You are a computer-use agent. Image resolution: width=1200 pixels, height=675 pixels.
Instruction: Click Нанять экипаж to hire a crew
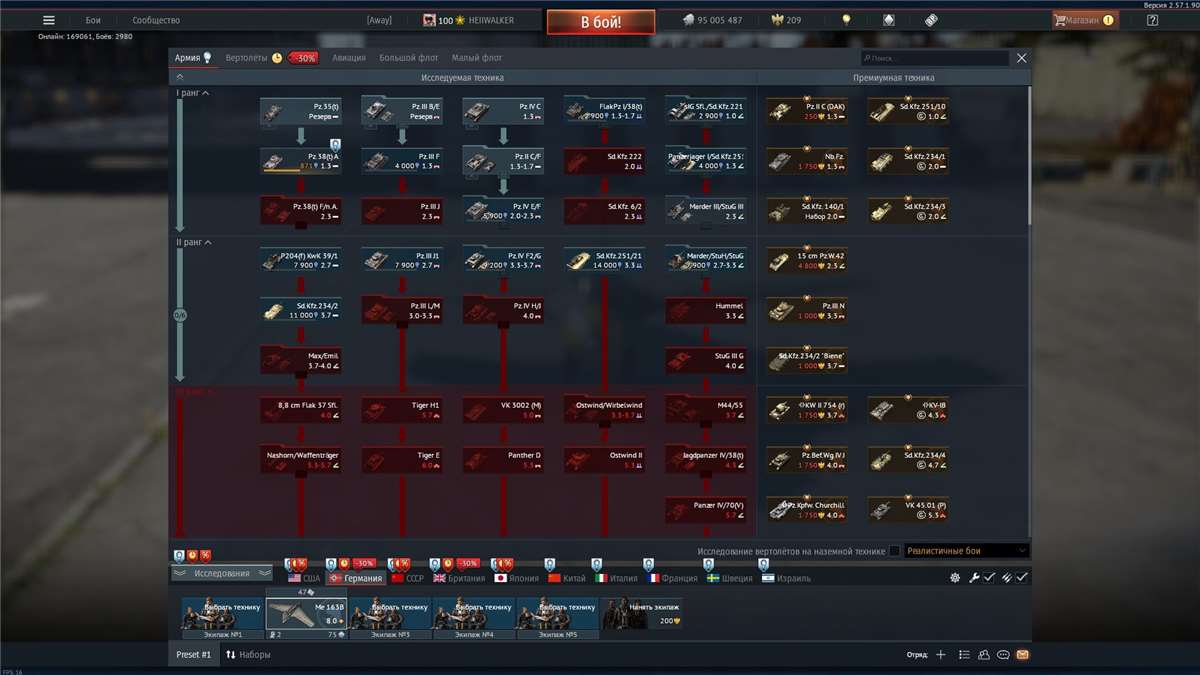pos(642,613)
